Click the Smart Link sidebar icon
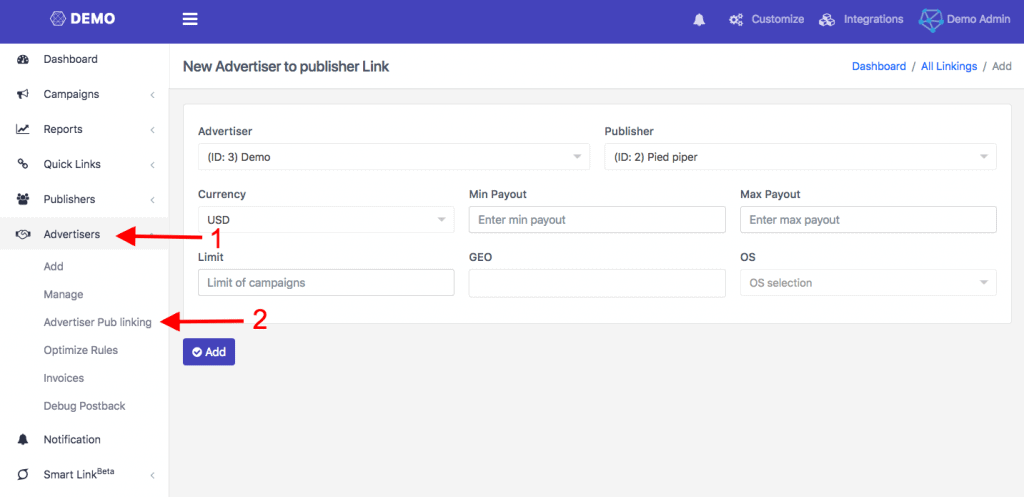Viewport: 1024px width, 497px height. click(23, 475)
